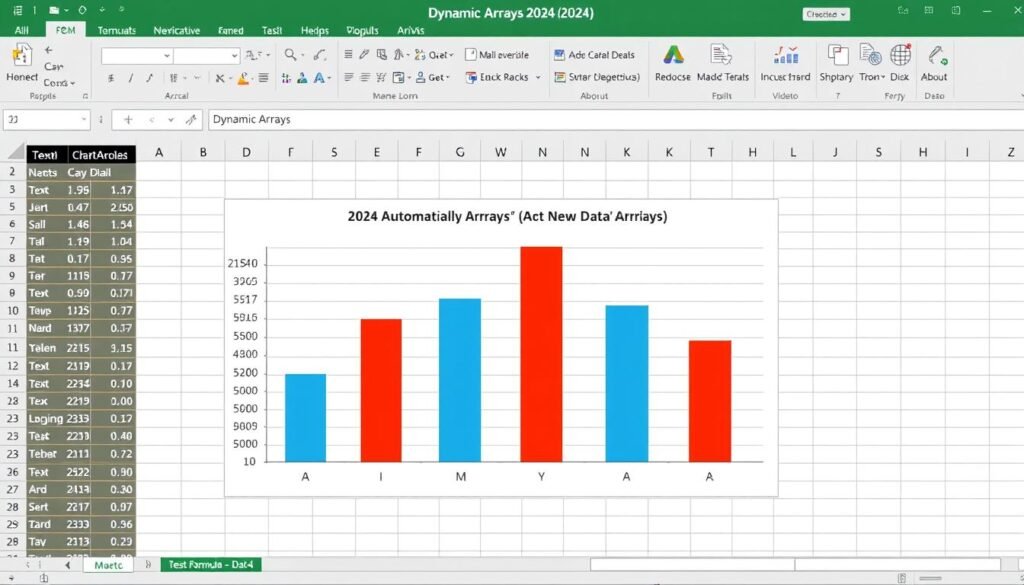This screenshot has height=585, width=1024.
Task: Select the tallest red chart bar above Y
Action: click(541, 354)
